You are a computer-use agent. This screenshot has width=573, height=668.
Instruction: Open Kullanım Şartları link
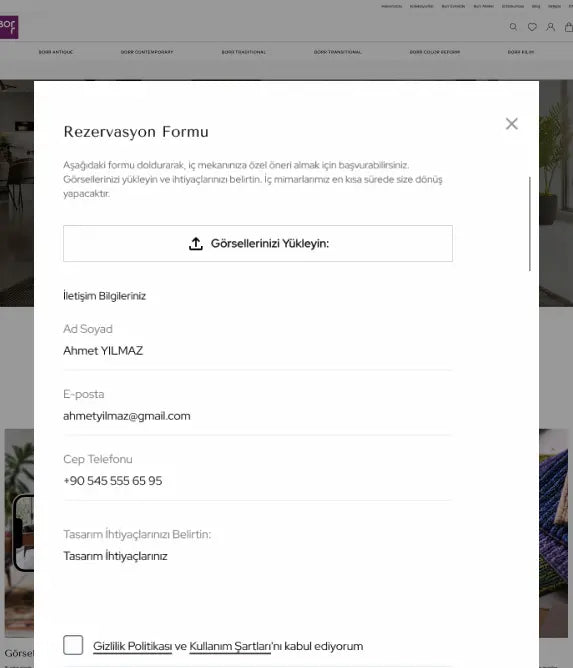click(230, 646)
